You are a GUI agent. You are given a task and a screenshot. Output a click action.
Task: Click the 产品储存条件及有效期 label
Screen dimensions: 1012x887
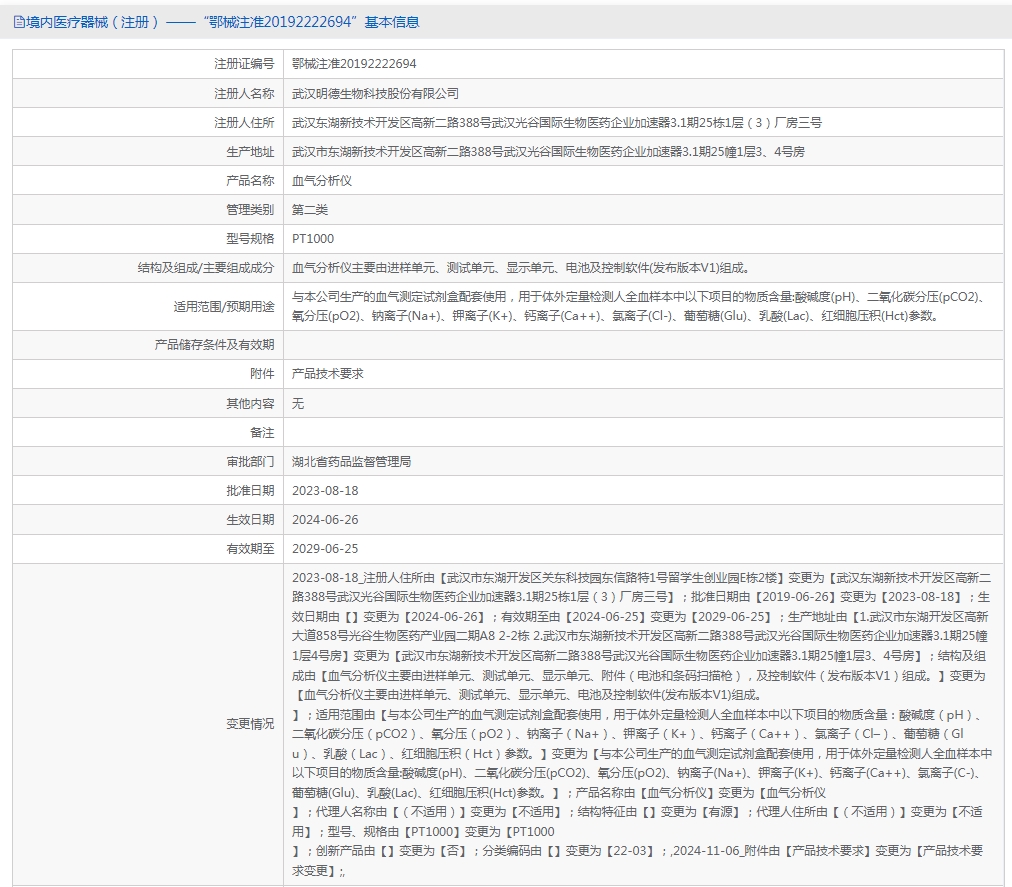[x=214, y=345]
